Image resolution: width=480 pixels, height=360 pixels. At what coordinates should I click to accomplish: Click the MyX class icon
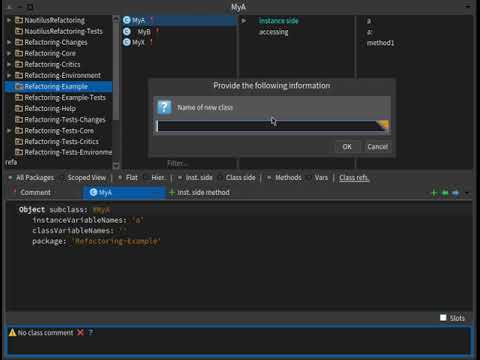[127, 42]
